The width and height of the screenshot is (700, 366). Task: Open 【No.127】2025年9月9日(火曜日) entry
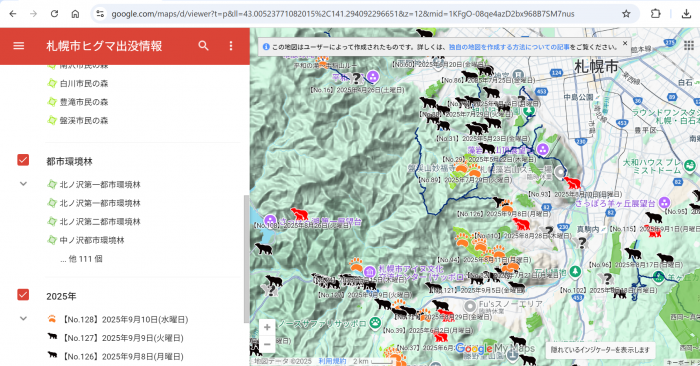click(x=122, y=338)
